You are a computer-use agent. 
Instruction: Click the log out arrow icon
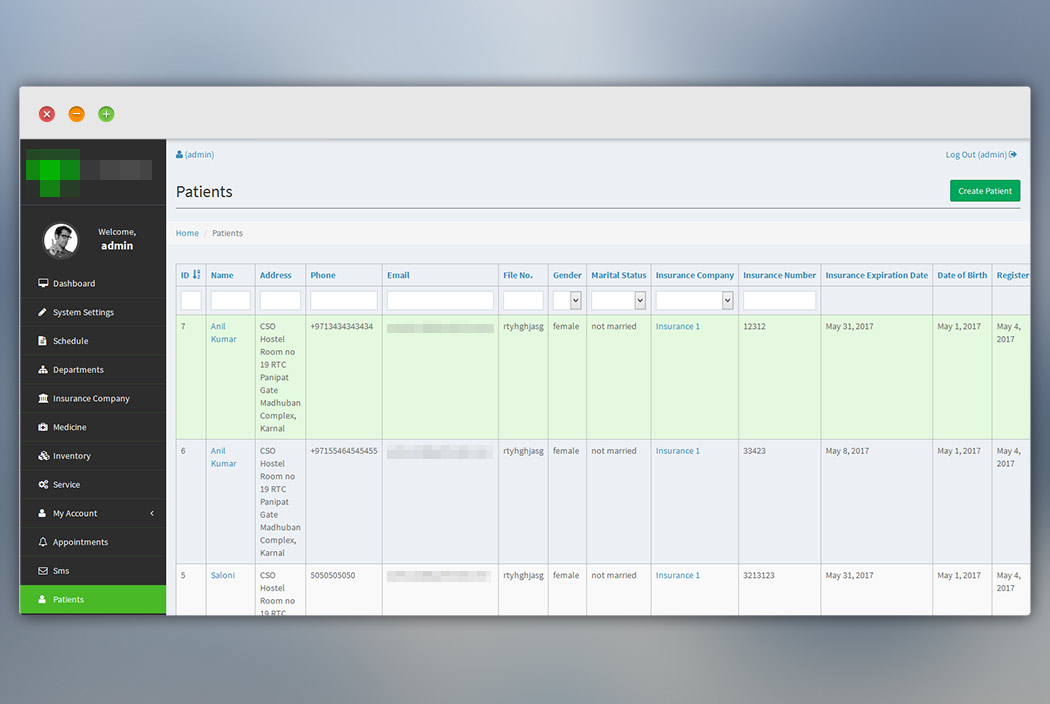click(x=1013, y=154)
